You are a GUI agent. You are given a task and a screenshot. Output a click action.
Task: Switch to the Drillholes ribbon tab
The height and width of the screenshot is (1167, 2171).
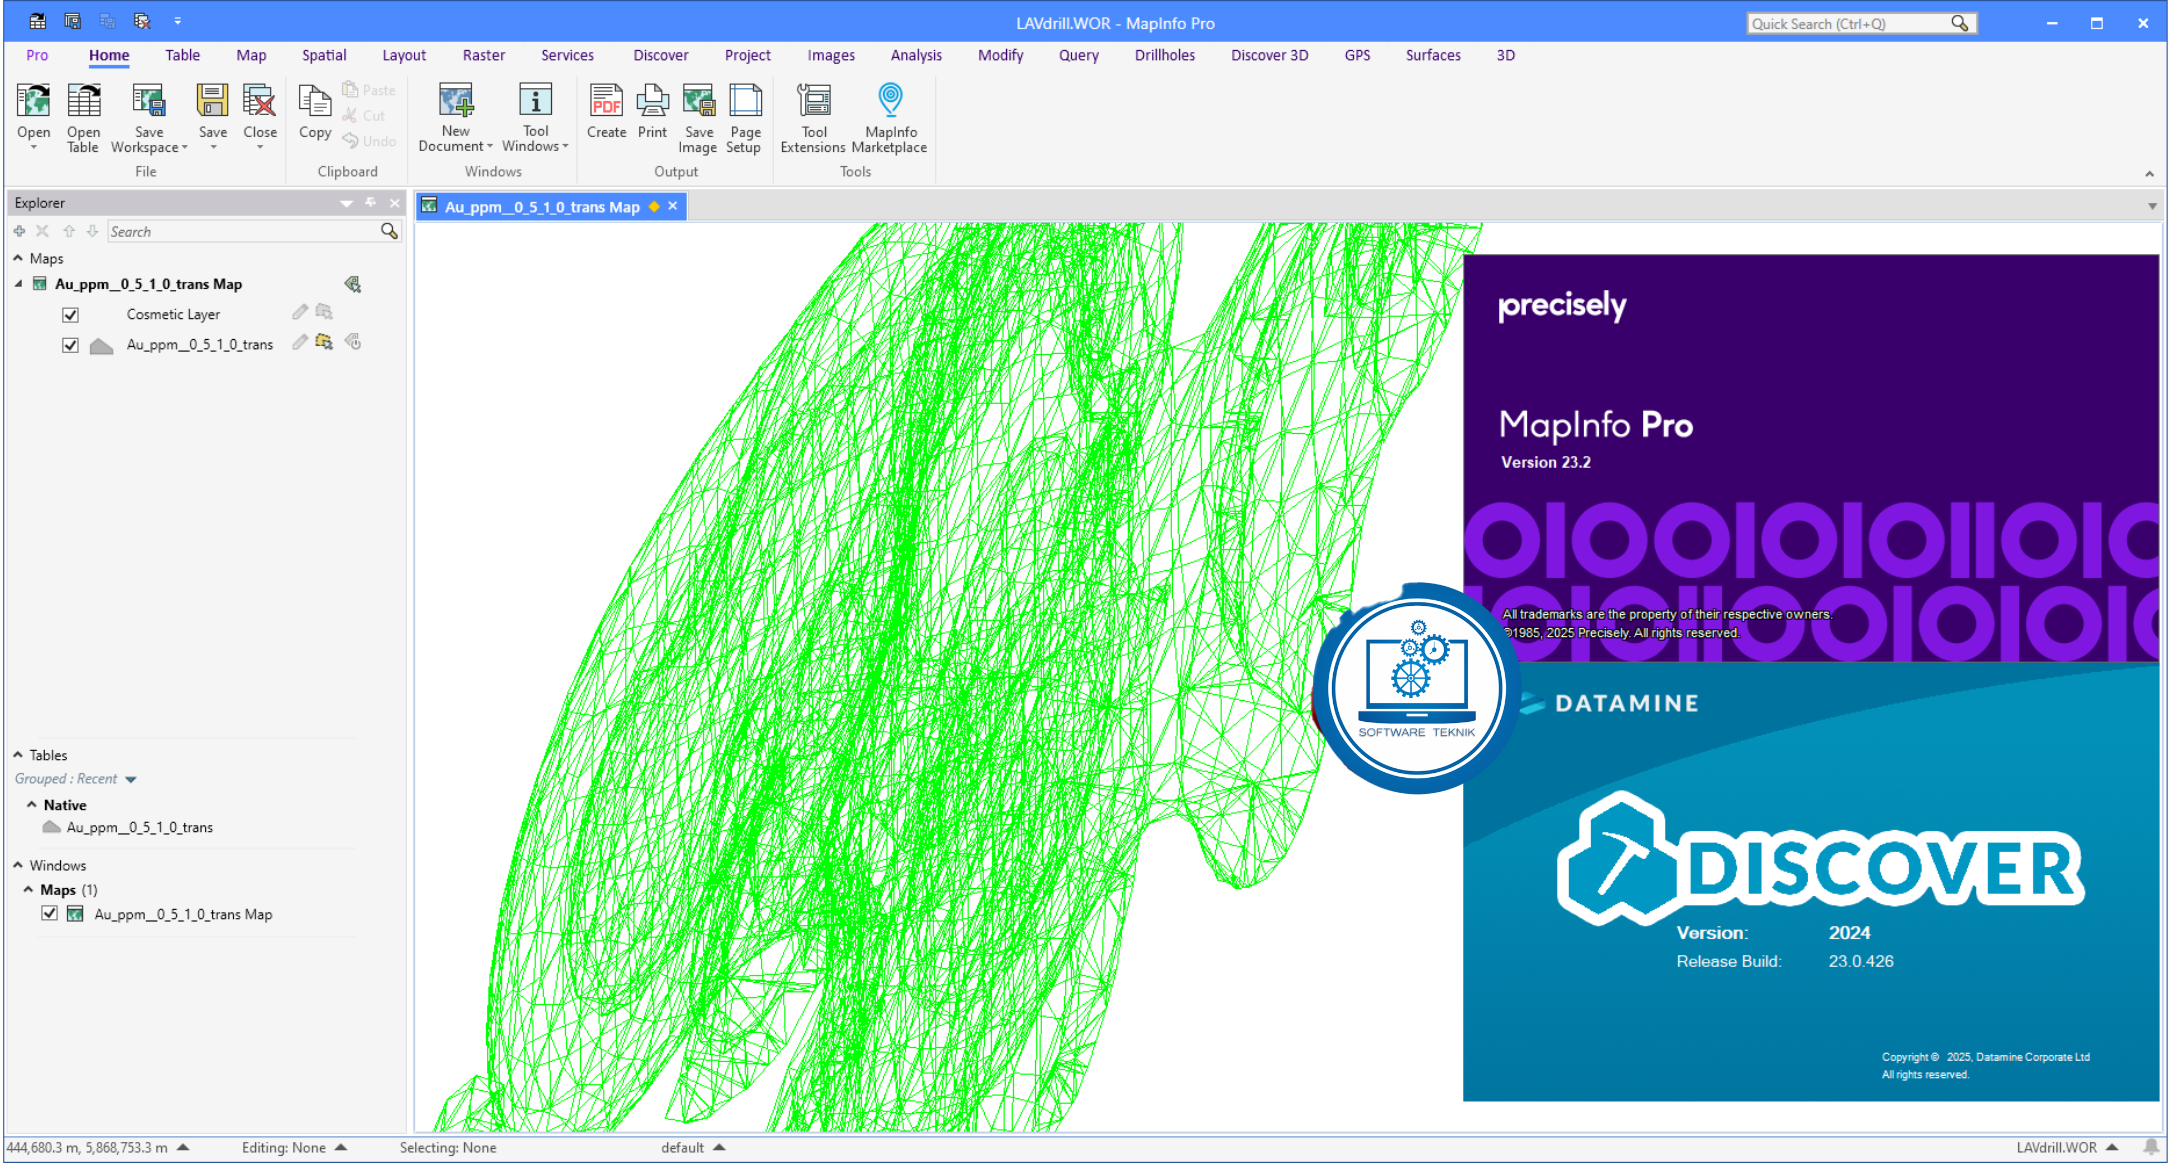1164,55
